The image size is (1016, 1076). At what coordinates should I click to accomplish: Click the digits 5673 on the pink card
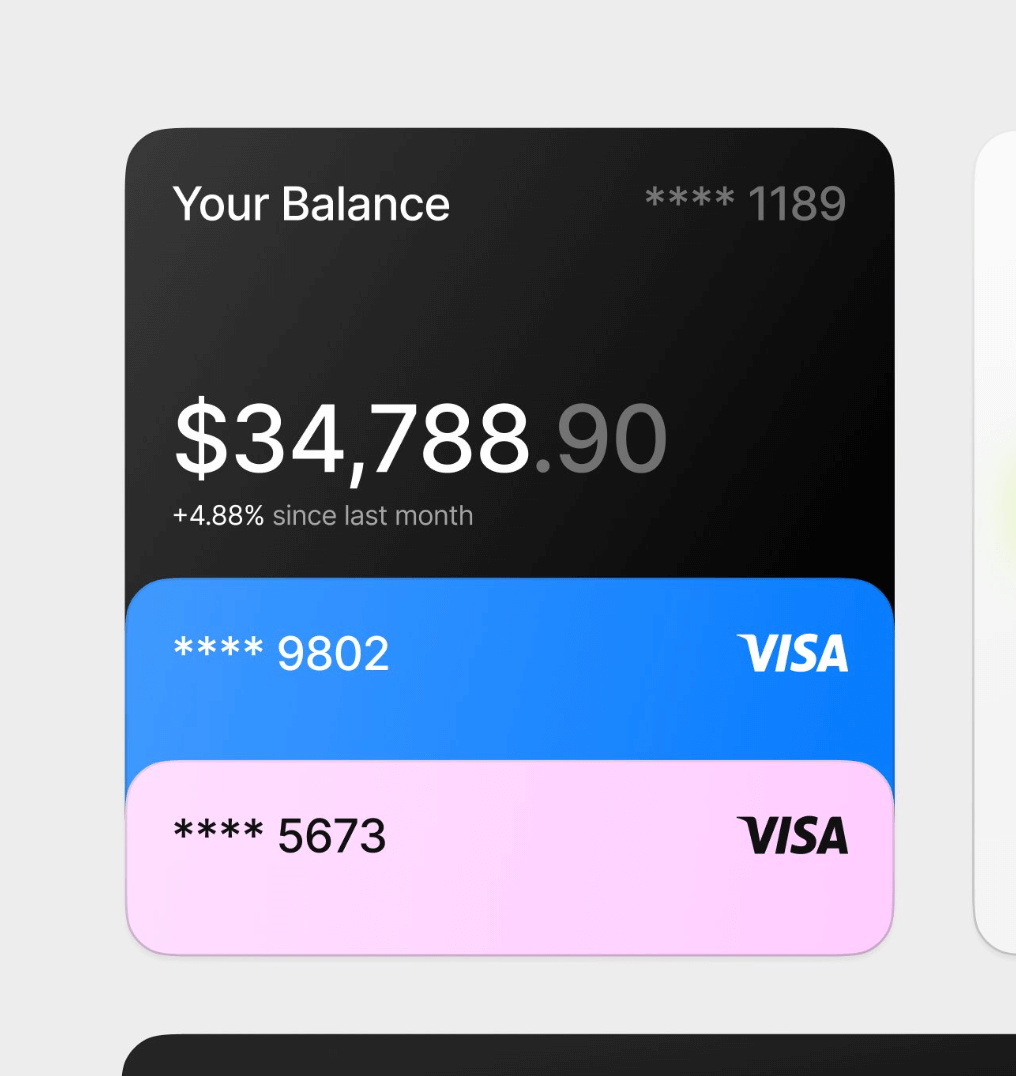pyautogui.click(x=332, y=837)
